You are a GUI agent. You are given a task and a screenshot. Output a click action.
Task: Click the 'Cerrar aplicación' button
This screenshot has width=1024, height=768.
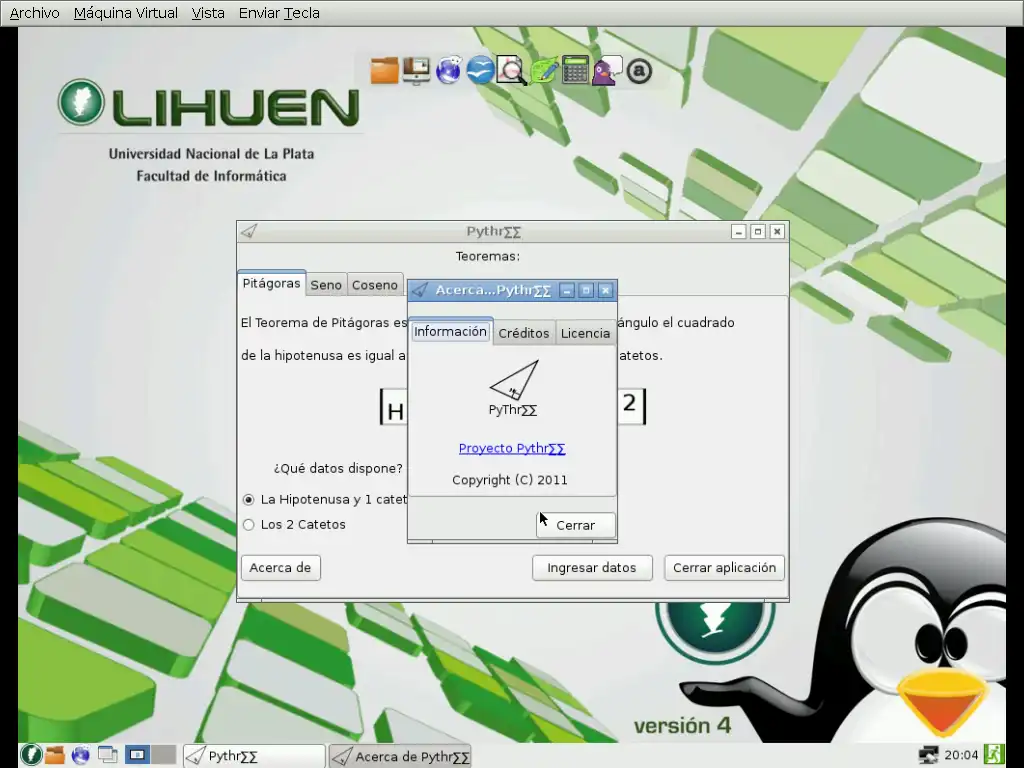(x=724, y=568)
